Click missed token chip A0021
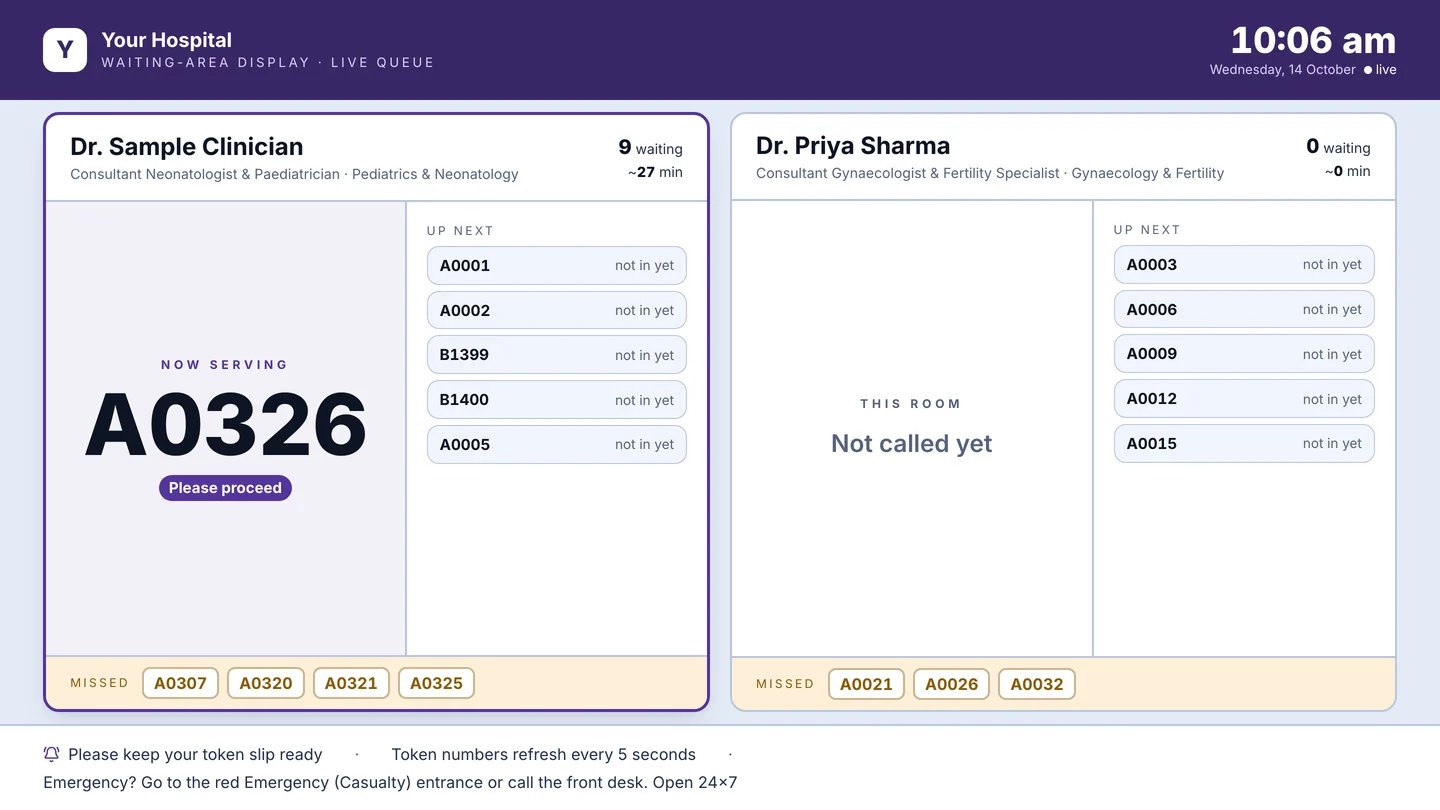 click(866, 684)
